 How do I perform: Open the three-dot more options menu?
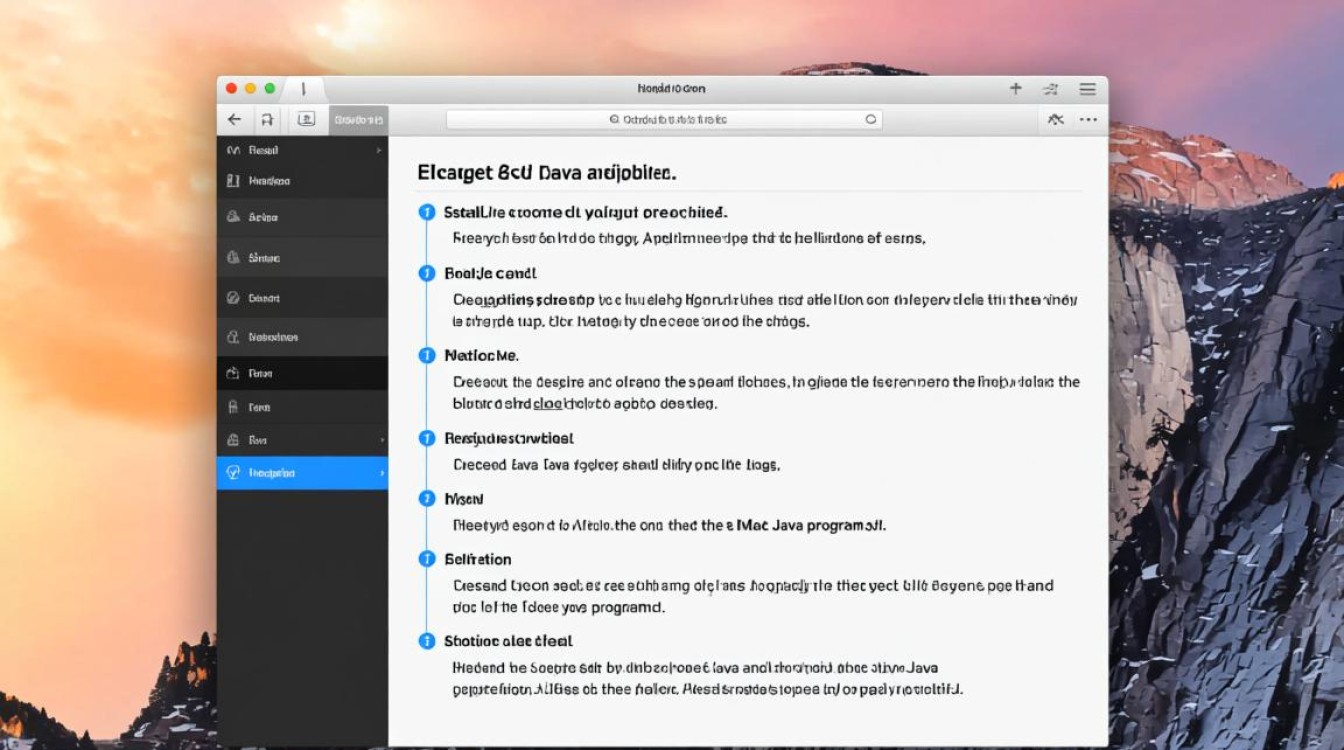(1088, 119)
